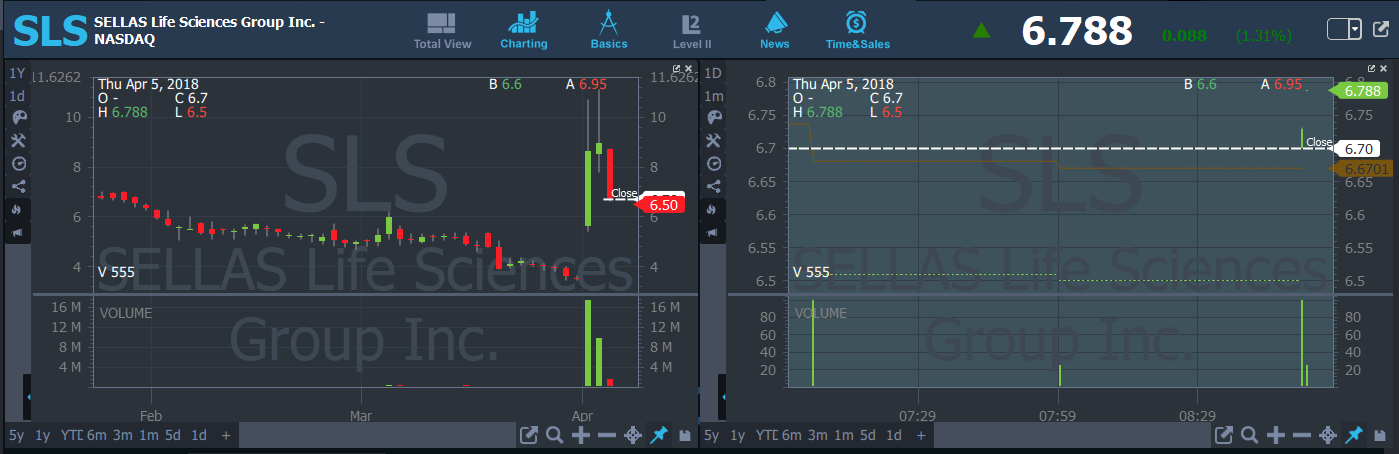Viewport: 1399px width, 454px height.
Task: Click the share icon on right chart
Action: [714, 186]
